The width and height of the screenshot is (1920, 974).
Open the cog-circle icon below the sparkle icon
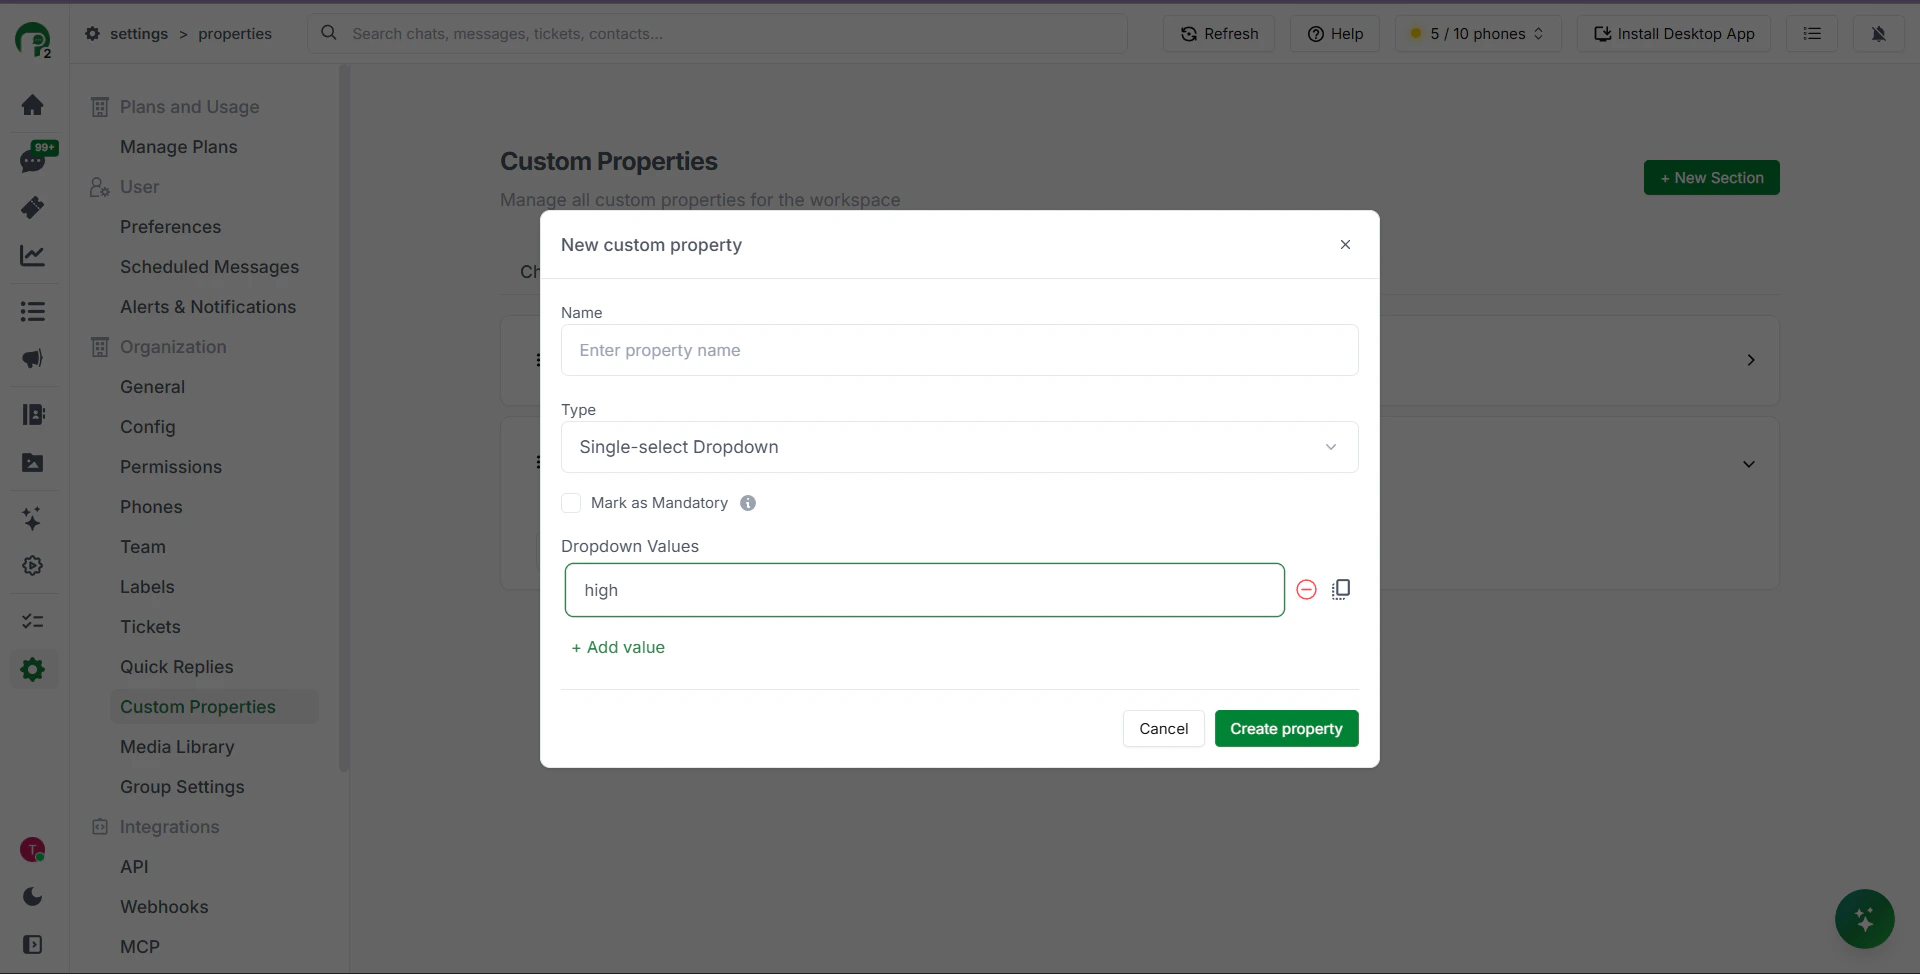click(x=33, y=566)
